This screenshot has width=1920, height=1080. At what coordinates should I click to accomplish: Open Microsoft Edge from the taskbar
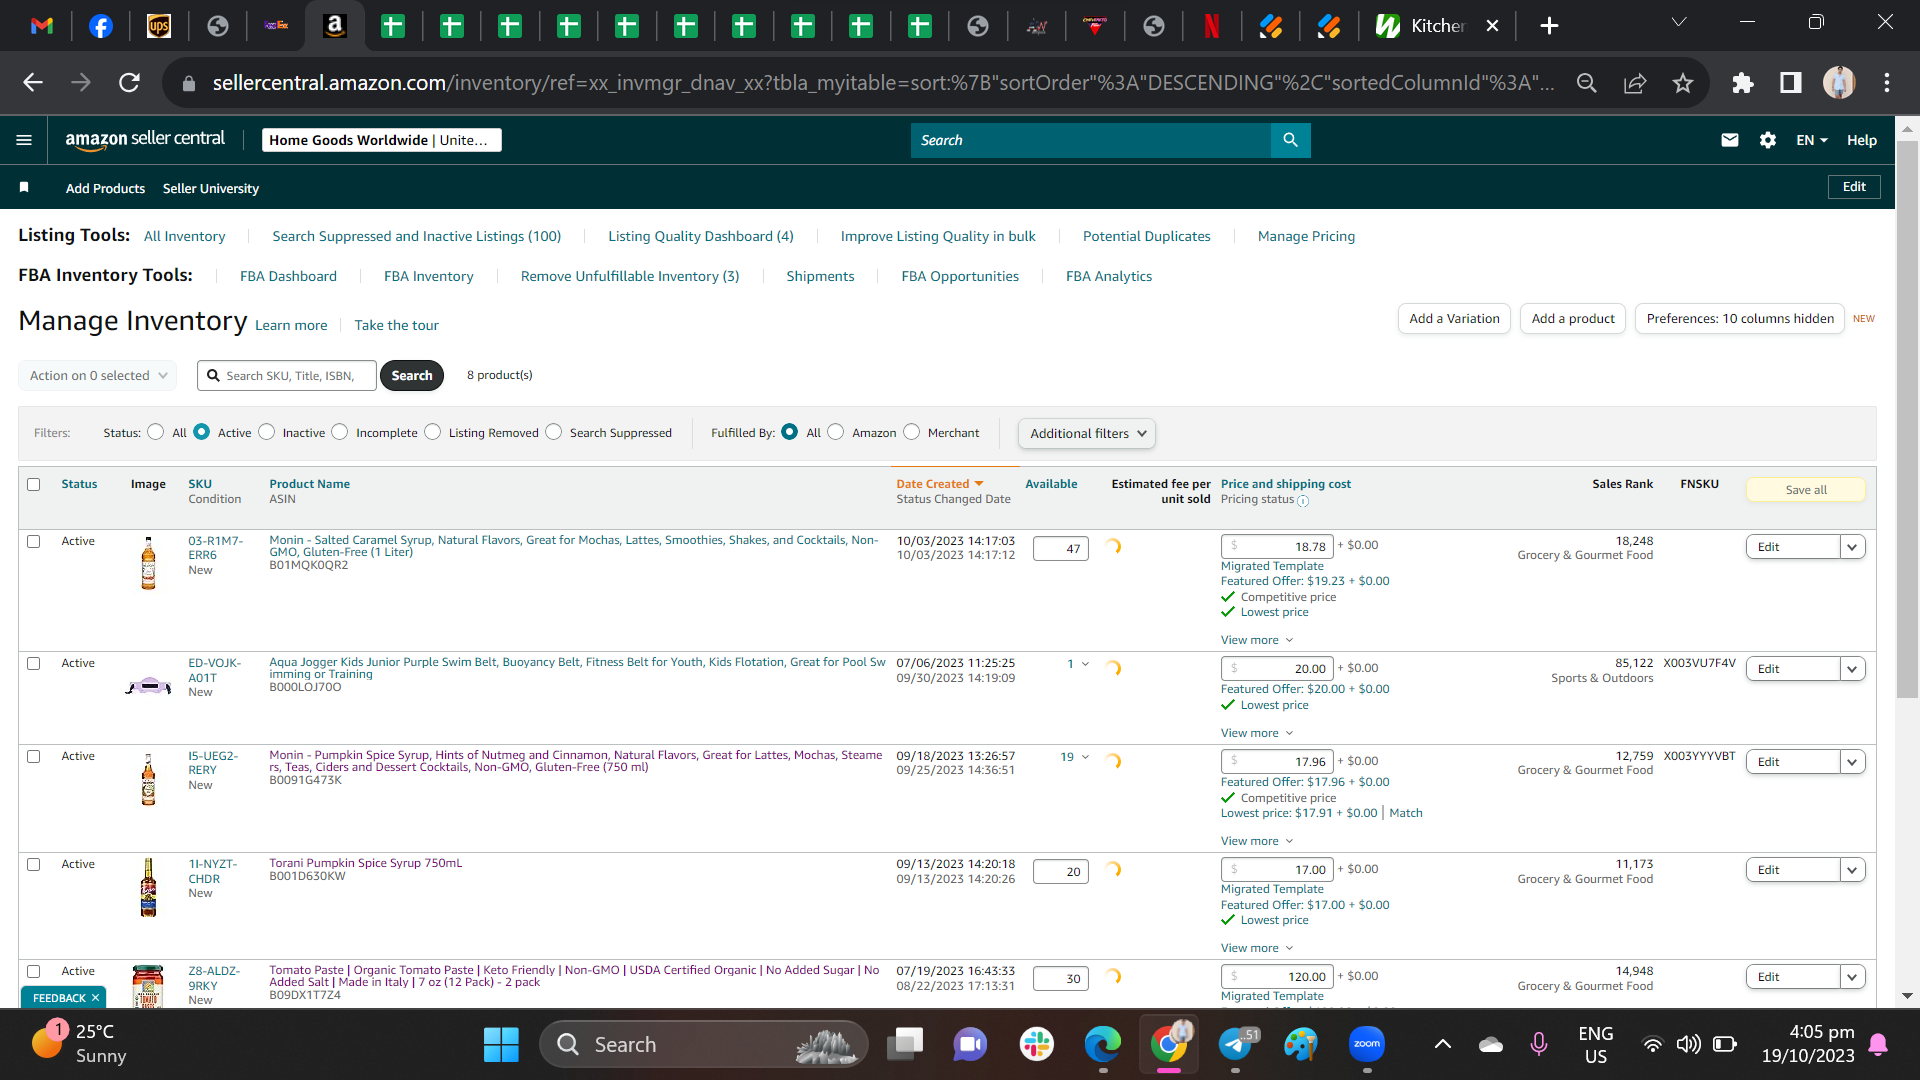(1103, 1045)
